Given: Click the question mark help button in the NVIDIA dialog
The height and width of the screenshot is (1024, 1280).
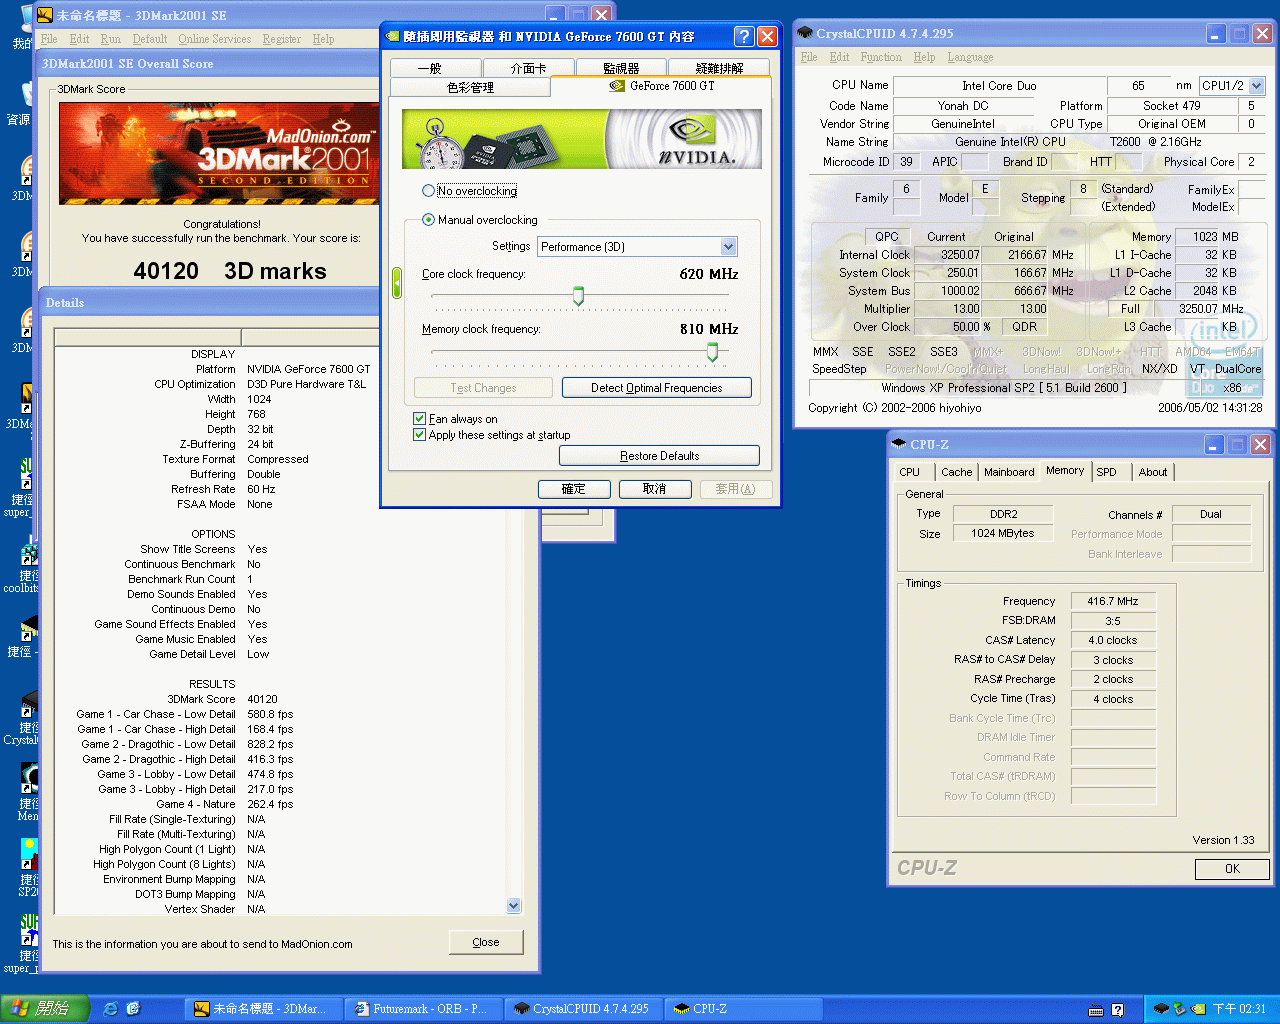Looking at the screenshot, I should [744, 36].
